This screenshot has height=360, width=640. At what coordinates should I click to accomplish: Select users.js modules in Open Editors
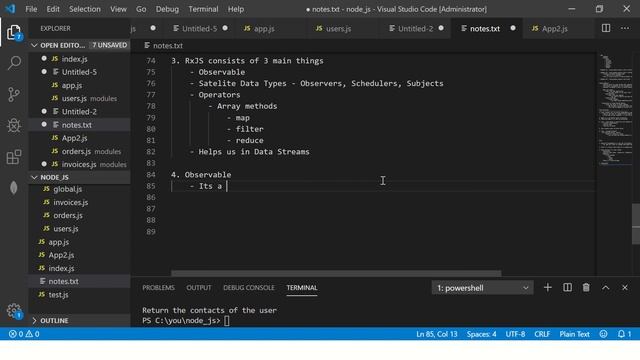point(80,98)
